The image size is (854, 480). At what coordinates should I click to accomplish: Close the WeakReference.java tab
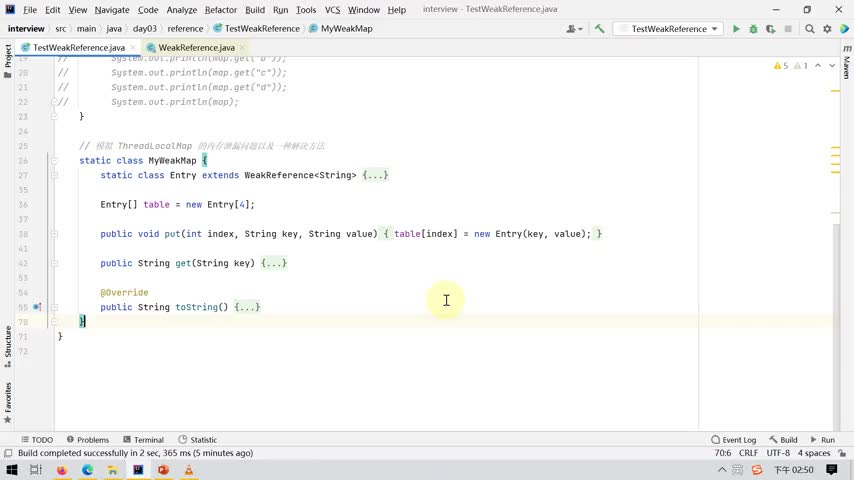(242, 48)
